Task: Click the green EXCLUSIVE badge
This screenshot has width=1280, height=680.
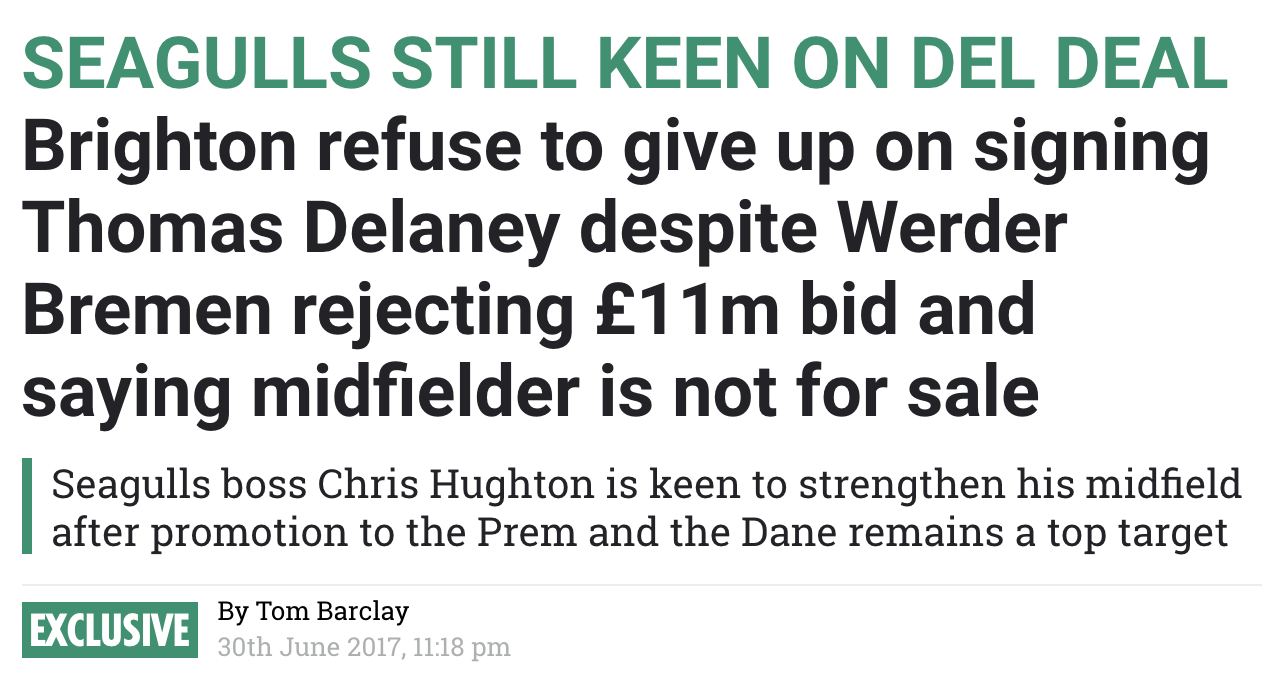Action: coord(110,629)
